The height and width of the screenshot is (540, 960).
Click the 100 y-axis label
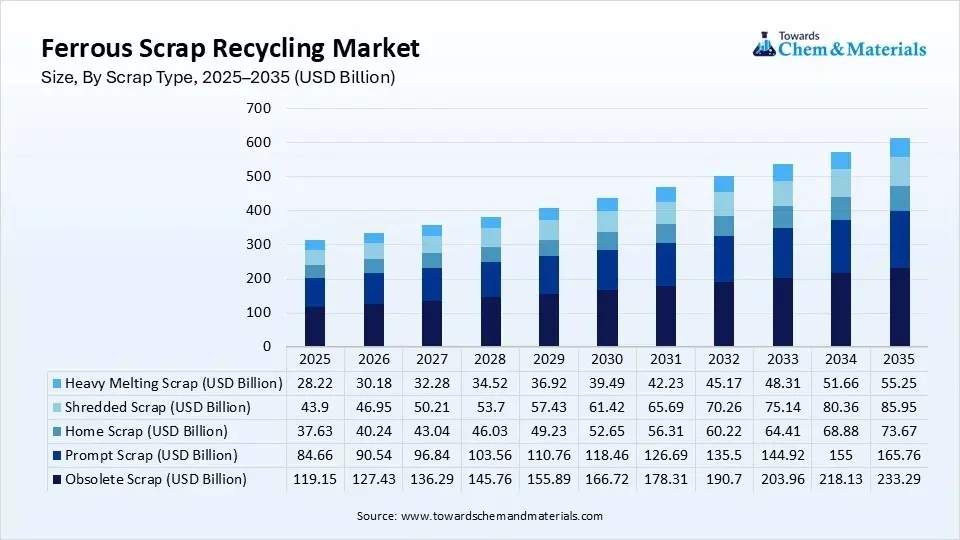[x=258, y=312]
